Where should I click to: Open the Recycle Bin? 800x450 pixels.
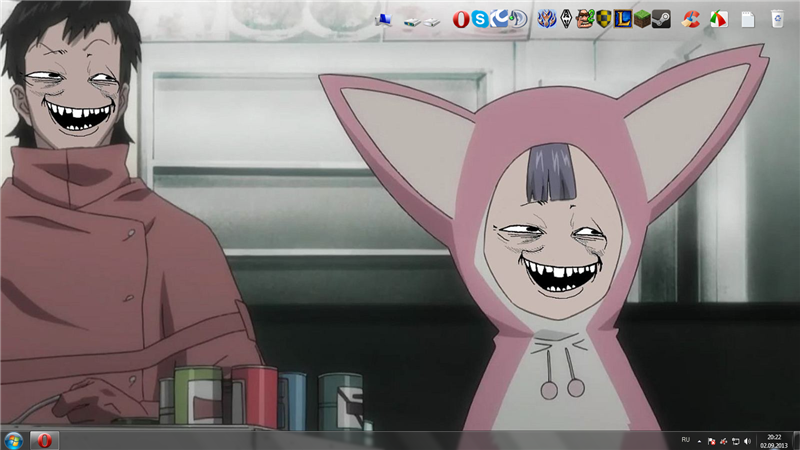click(777, 19)
